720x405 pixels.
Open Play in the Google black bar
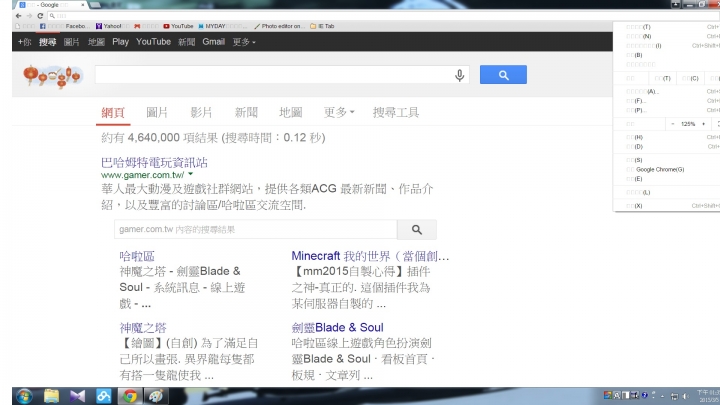tap(120, 42)
